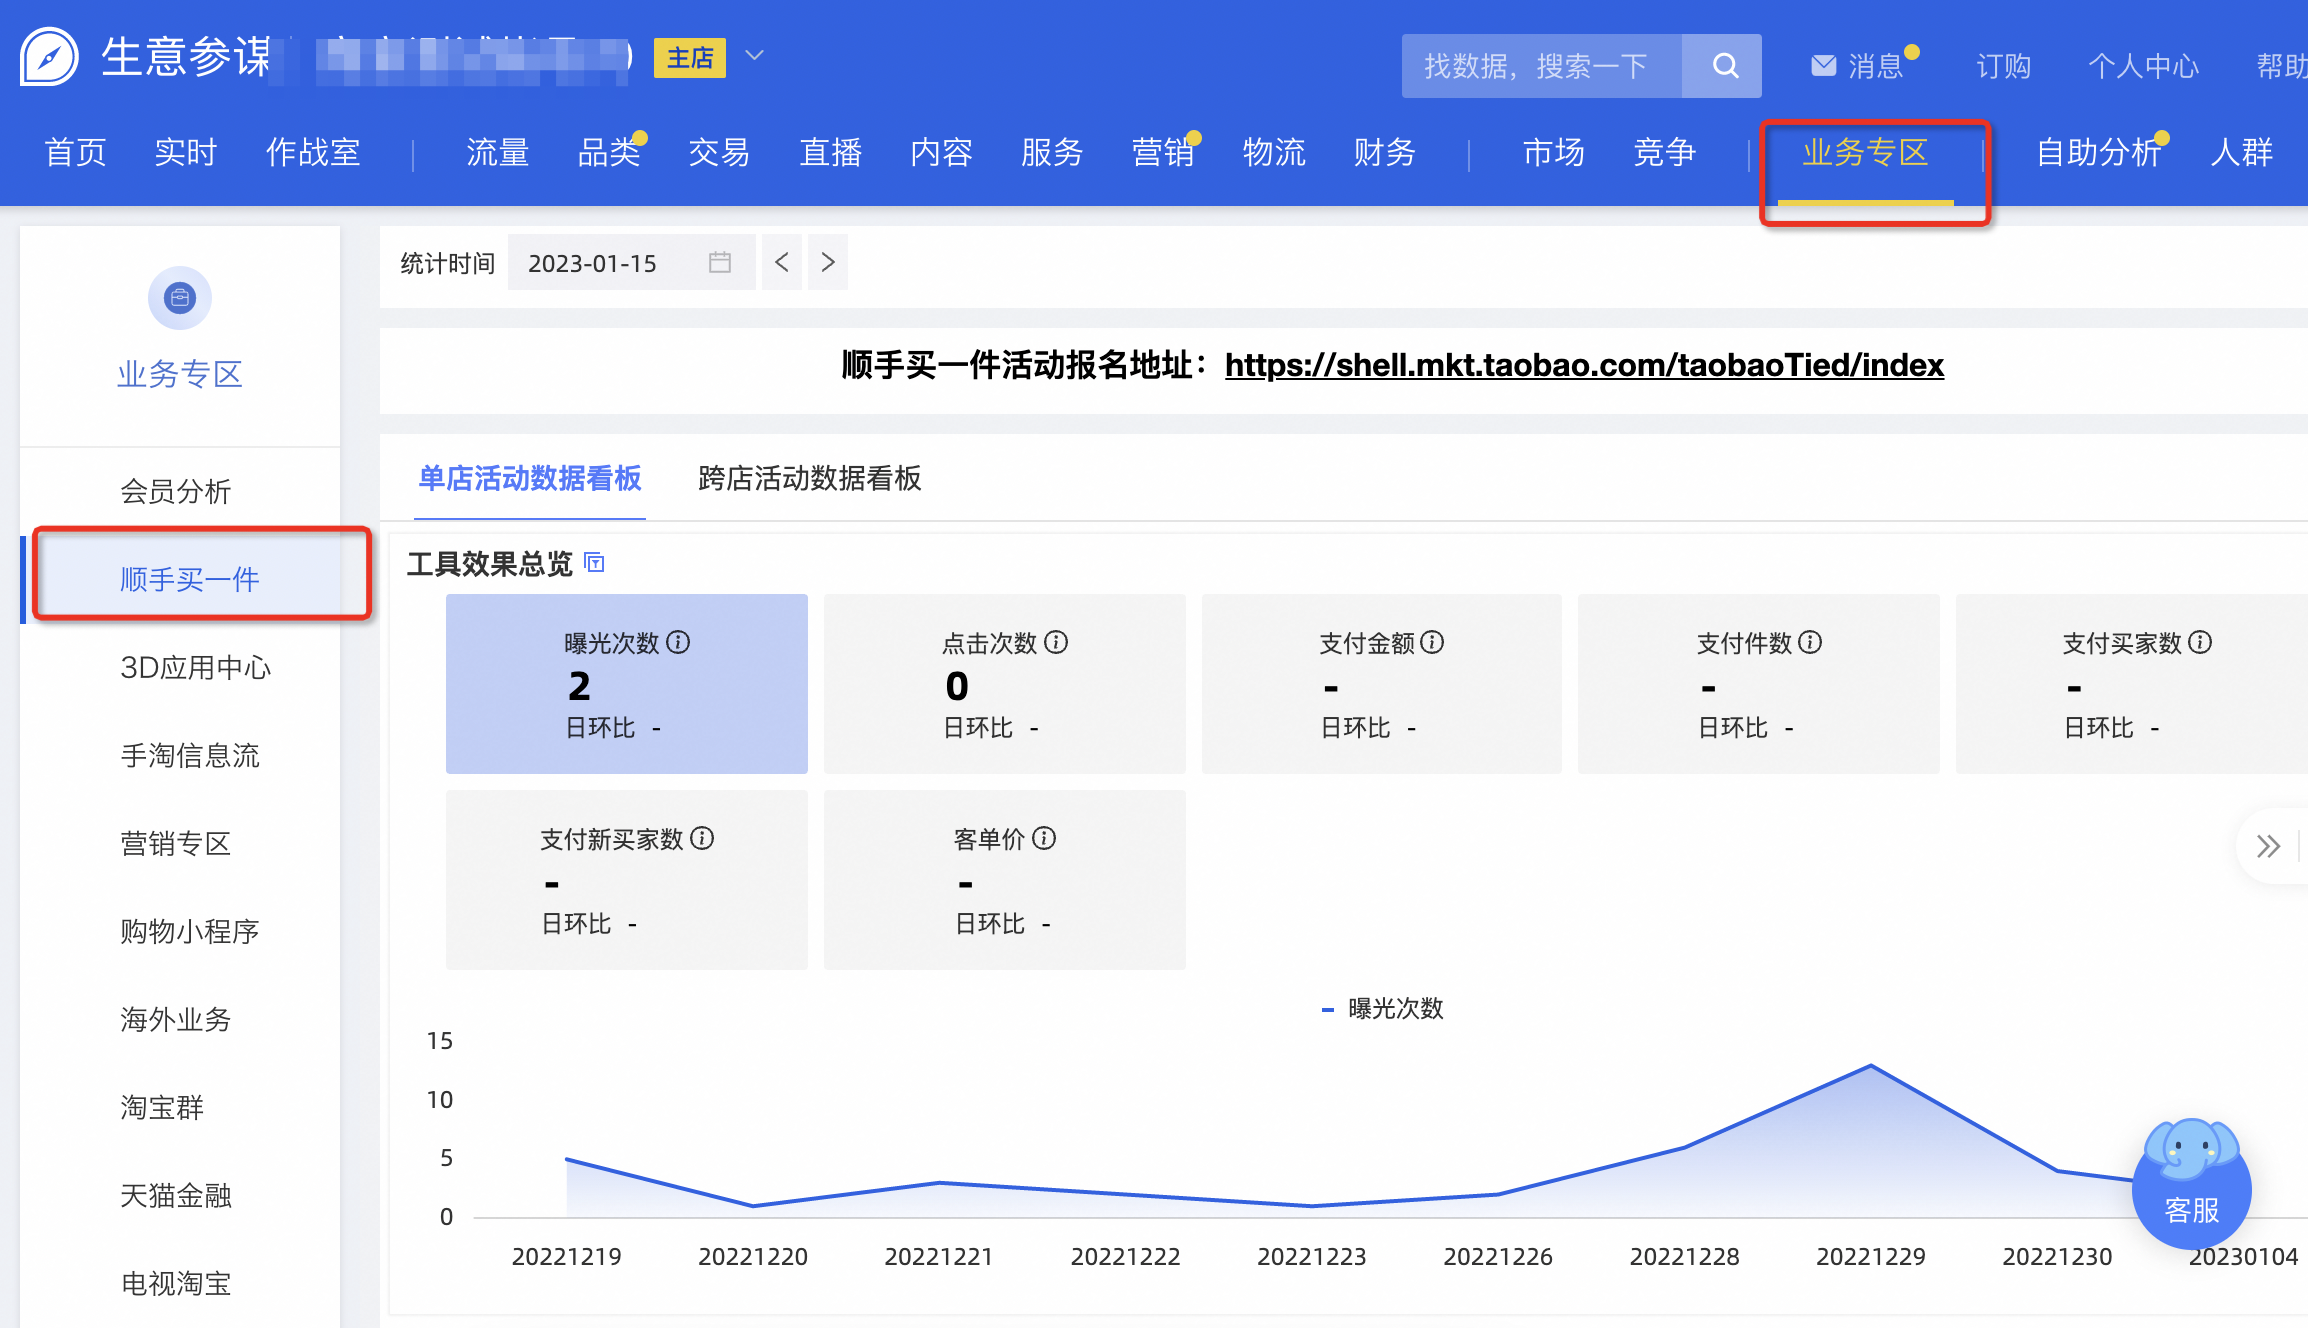Click the 生意参谋 compass logo icon

tap(49, 57)
